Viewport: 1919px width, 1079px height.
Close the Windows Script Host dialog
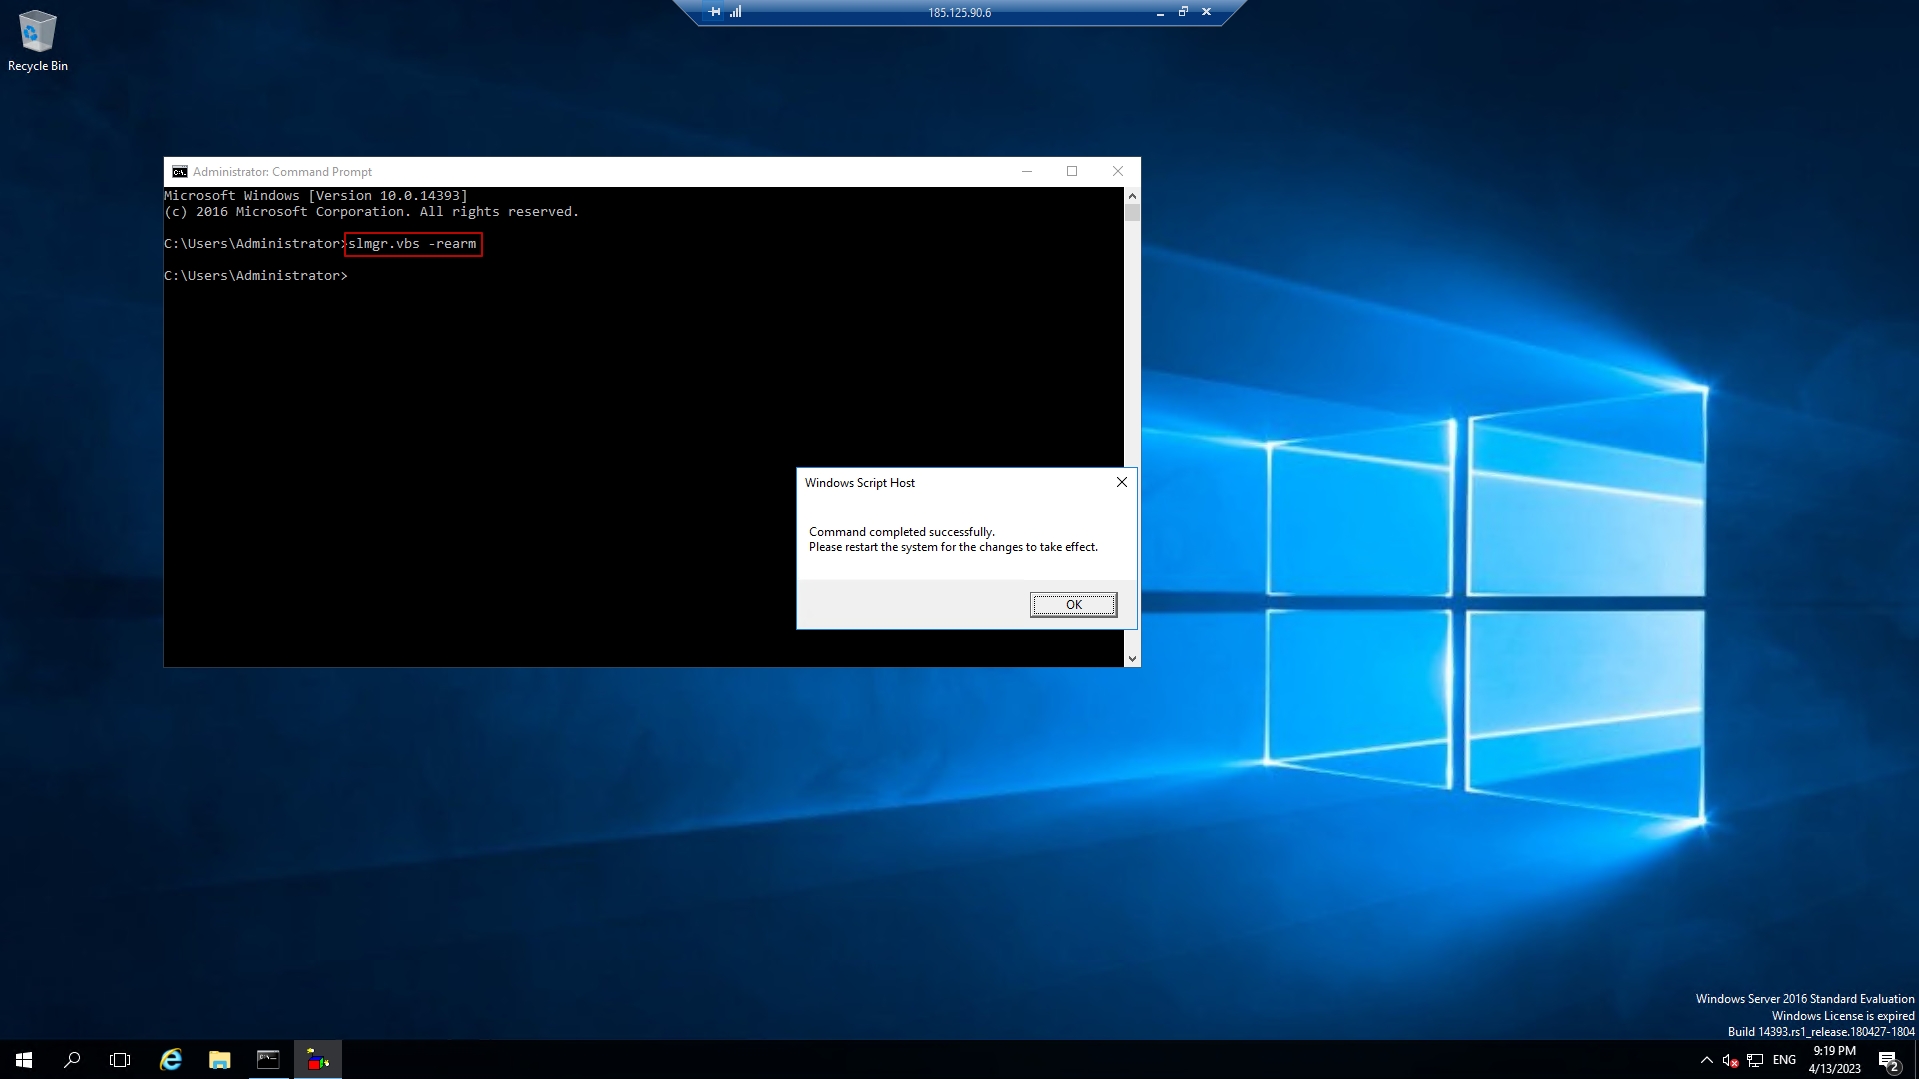tap(1122, 482)
